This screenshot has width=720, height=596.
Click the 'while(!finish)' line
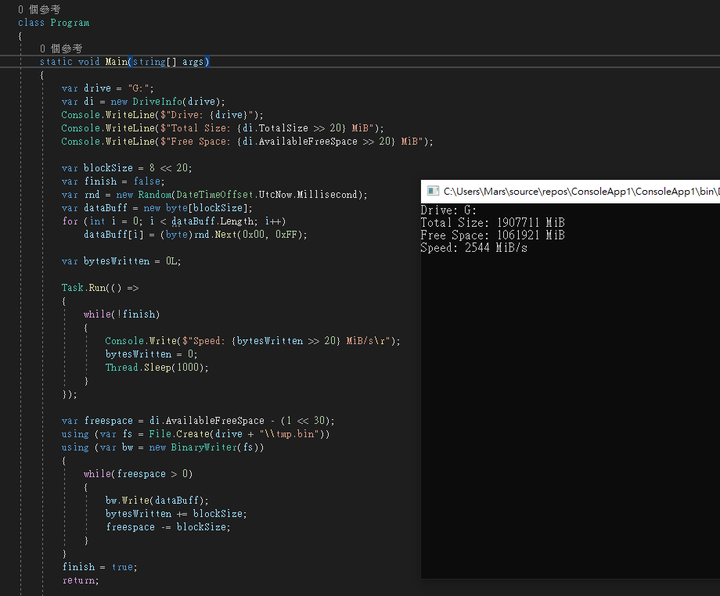pos(122,315)
